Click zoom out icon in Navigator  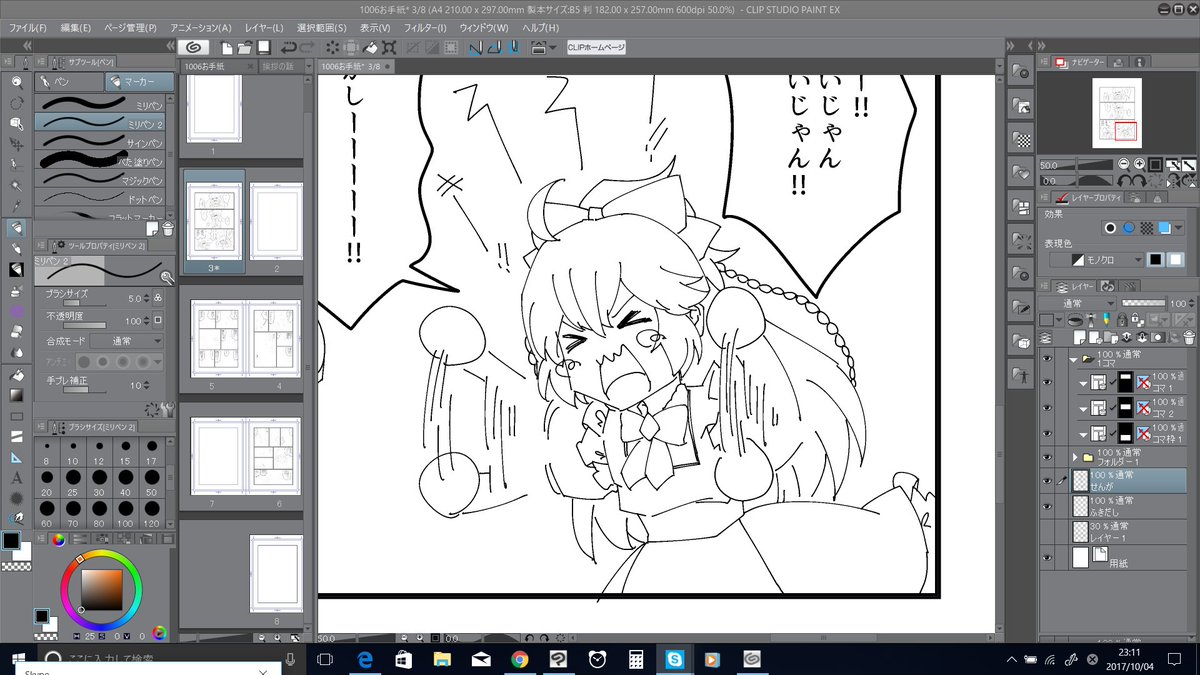pos(1126,164)
